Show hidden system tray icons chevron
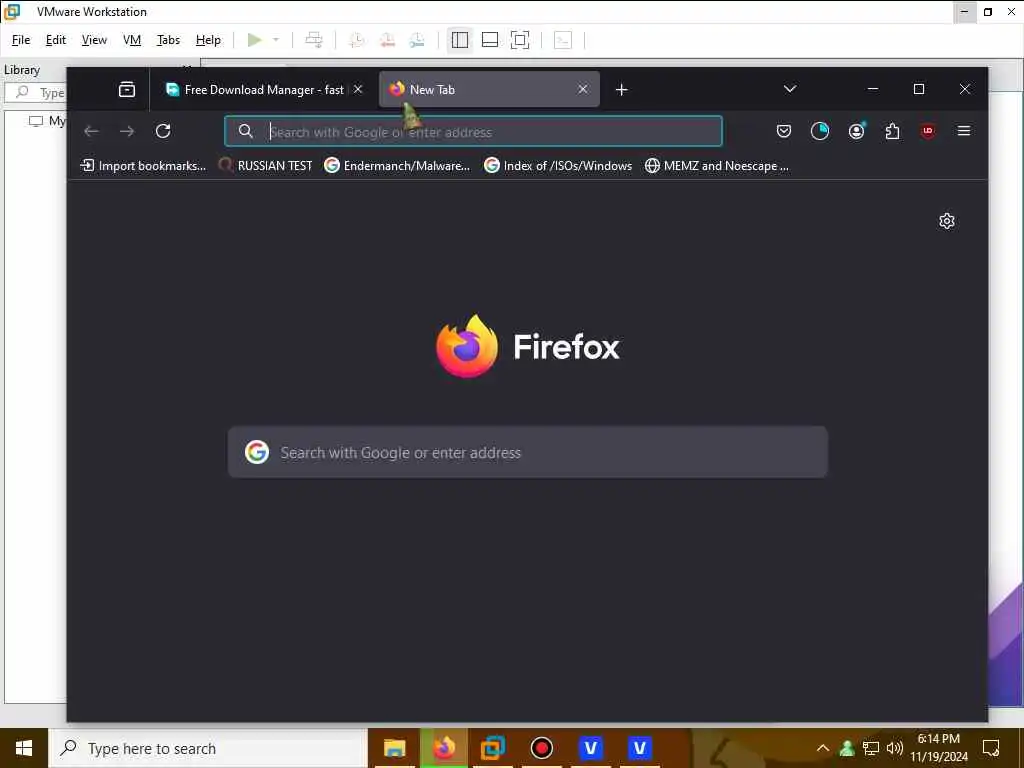The image size is (1024, 768). (823, 748)
